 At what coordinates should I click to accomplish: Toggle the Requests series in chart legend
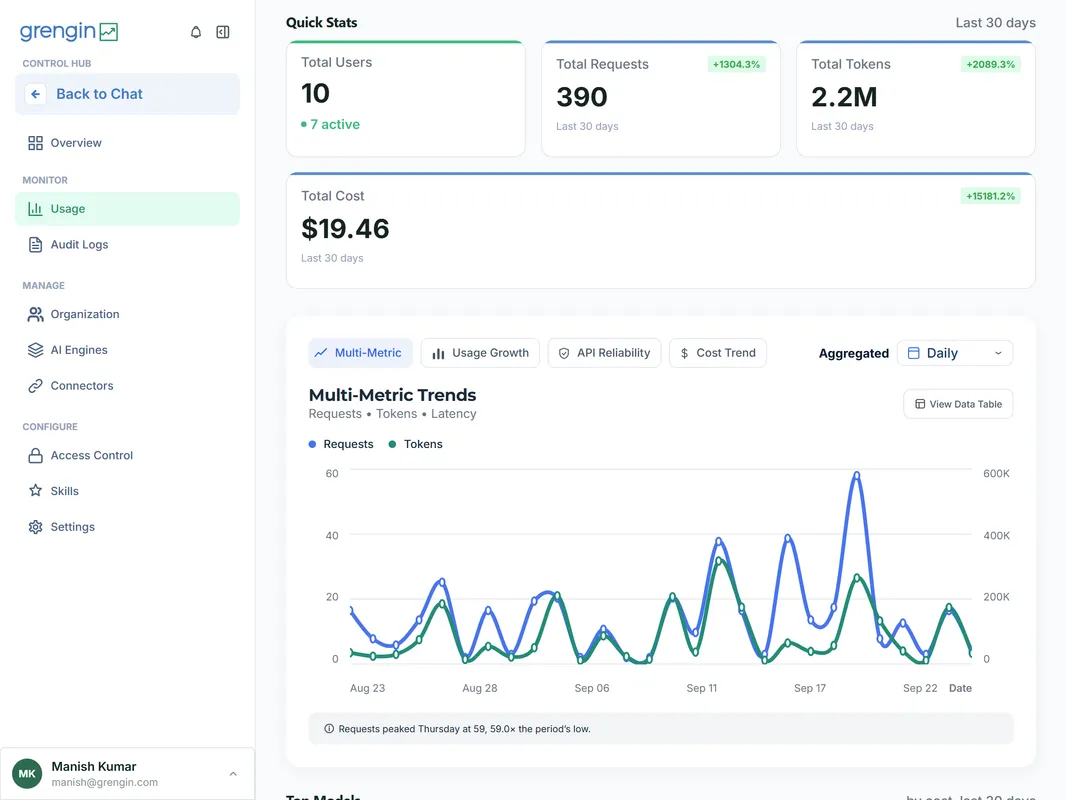341,444
